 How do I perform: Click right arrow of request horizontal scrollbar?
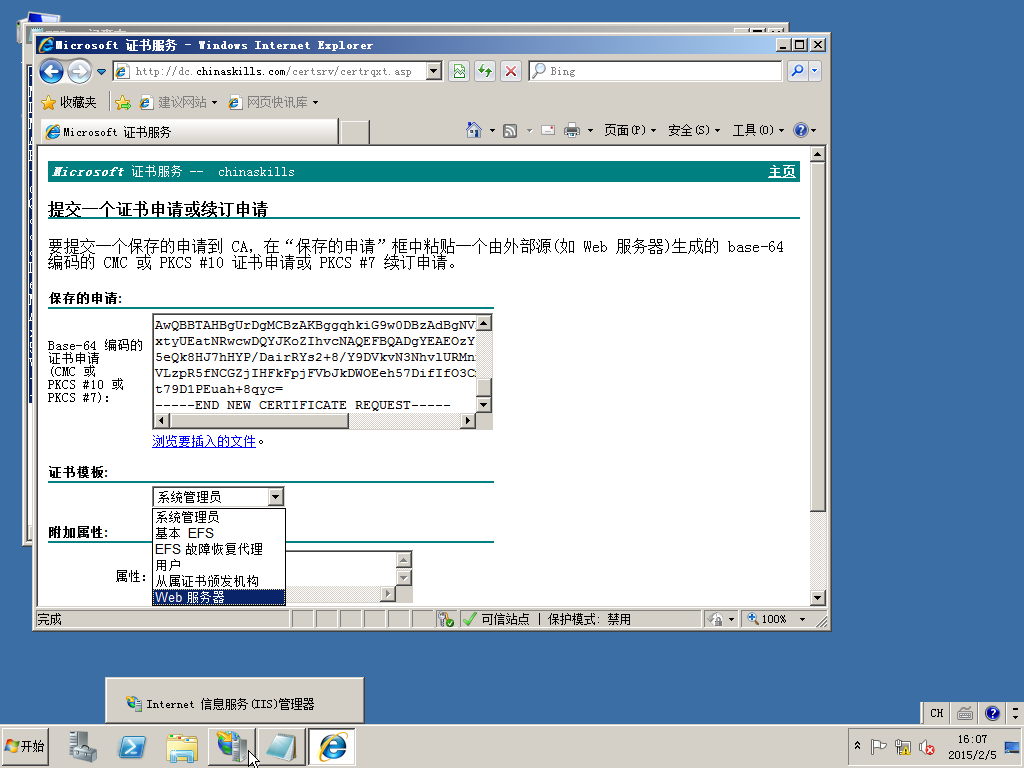pos(468,421)
